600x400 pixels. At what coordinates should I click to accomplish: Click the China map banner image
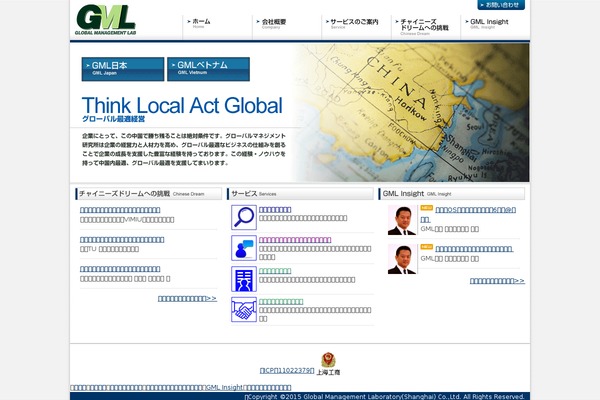pos(411,113)
